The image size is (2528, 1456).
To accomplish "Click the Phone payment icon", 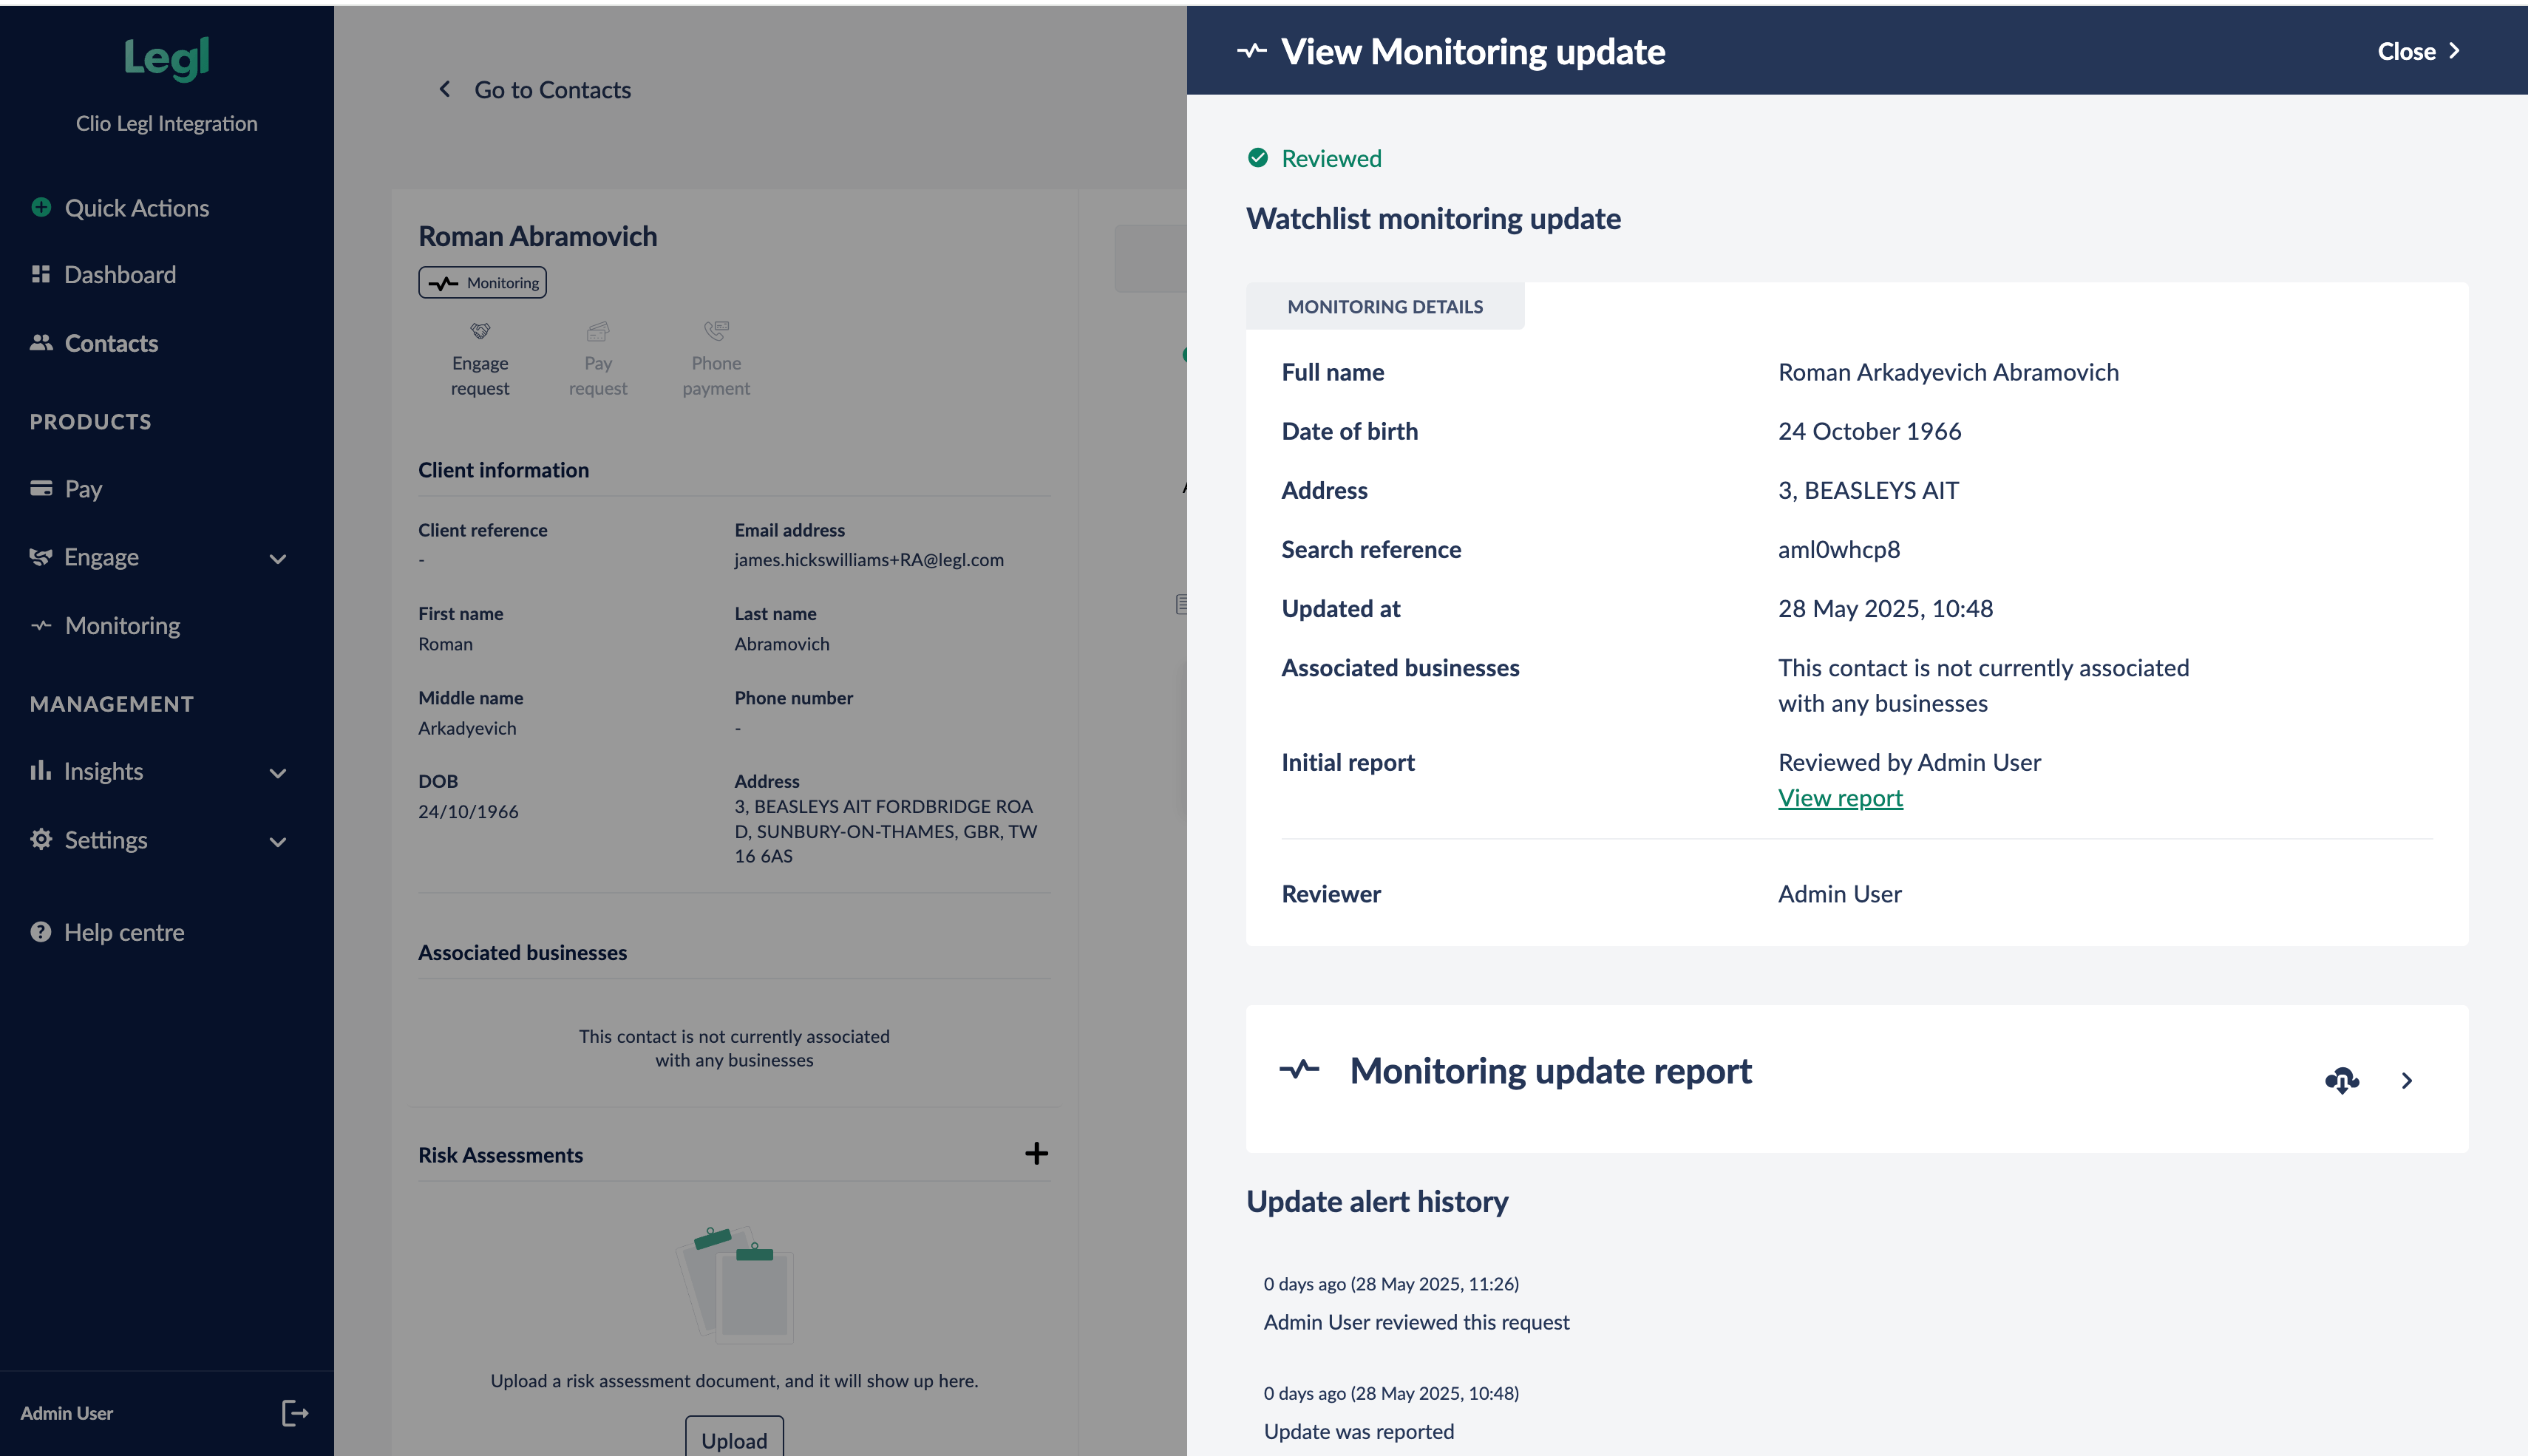I will pyautogui.click(x=716, y=331).
